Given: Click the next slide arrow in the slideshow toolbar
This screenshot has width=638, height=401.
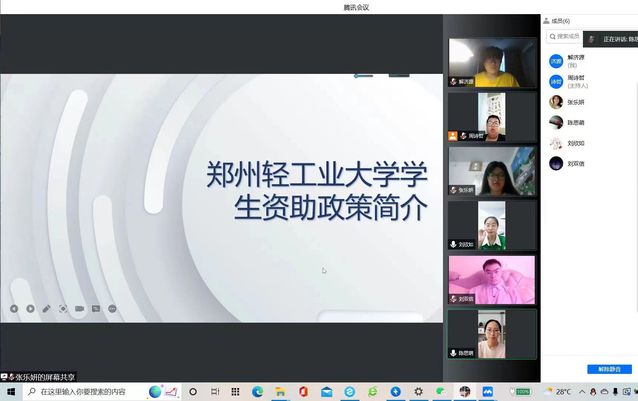Looking at the screenshot, I should point(30,308).
